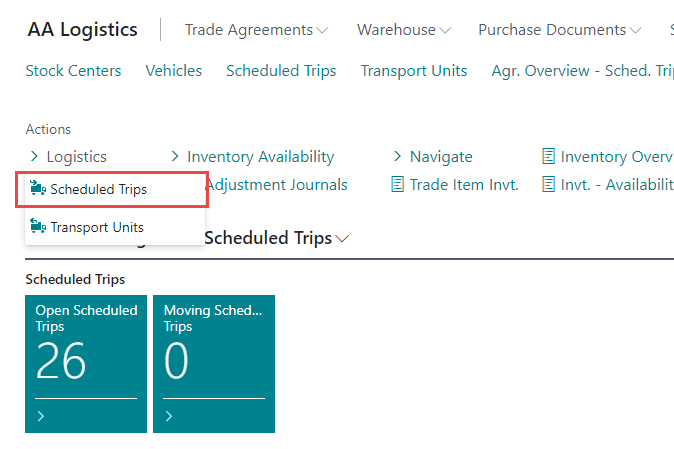Image resolution: width=674 pixels, height=449 pixels.
Task: Click the Transport Units truck icon in dropdown
Action: click(x=38, y=227)
